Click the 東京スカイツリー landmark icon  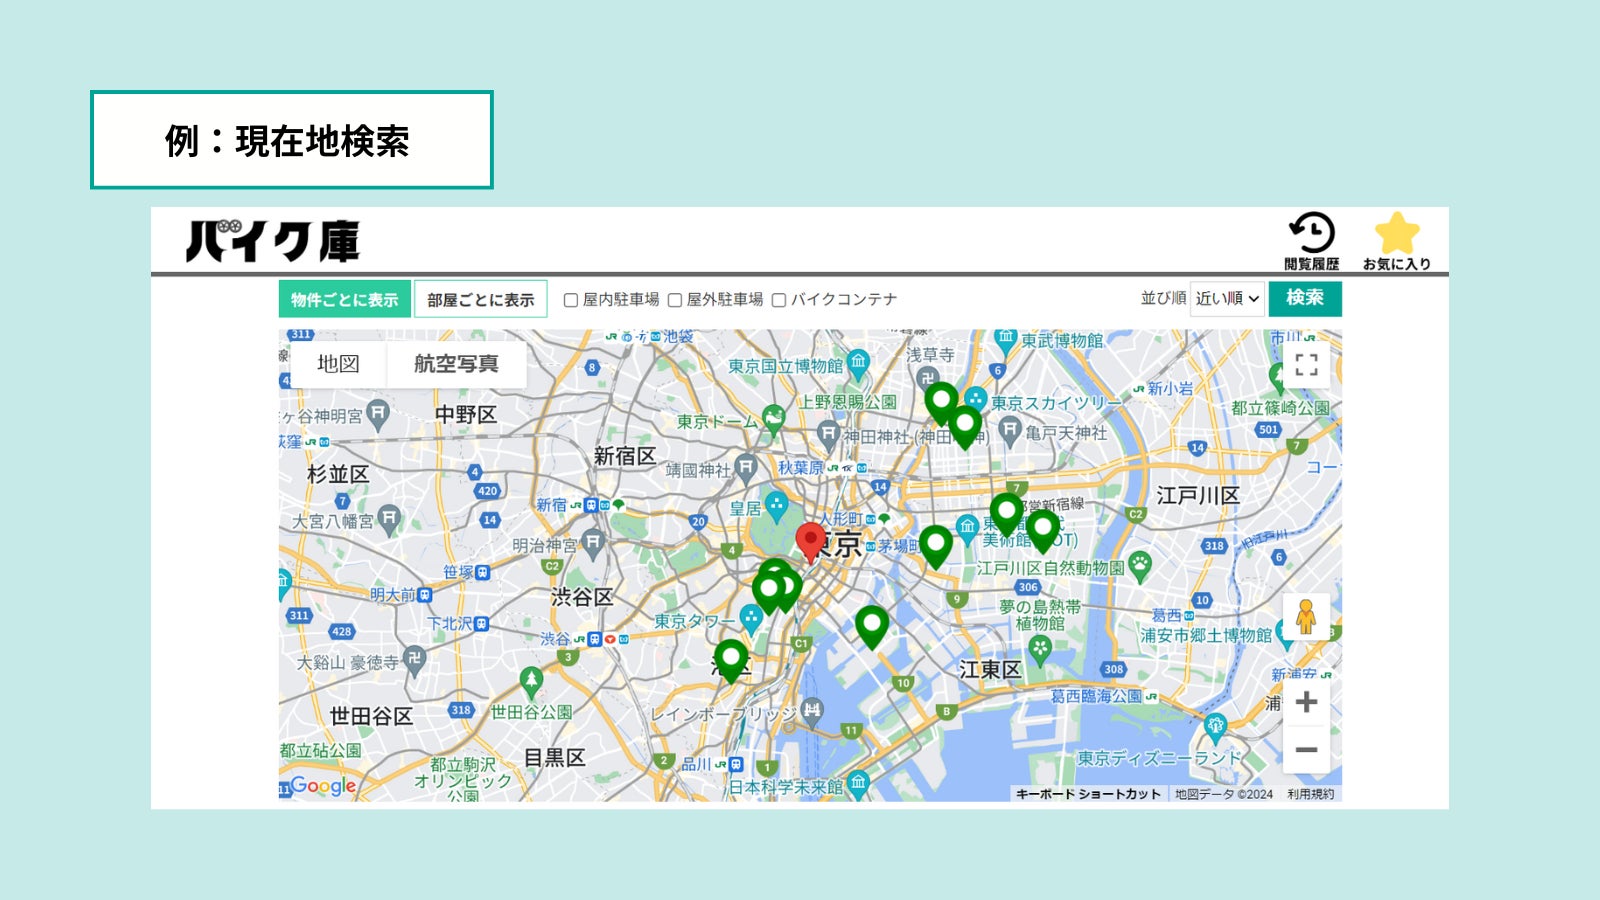(976, 401)
